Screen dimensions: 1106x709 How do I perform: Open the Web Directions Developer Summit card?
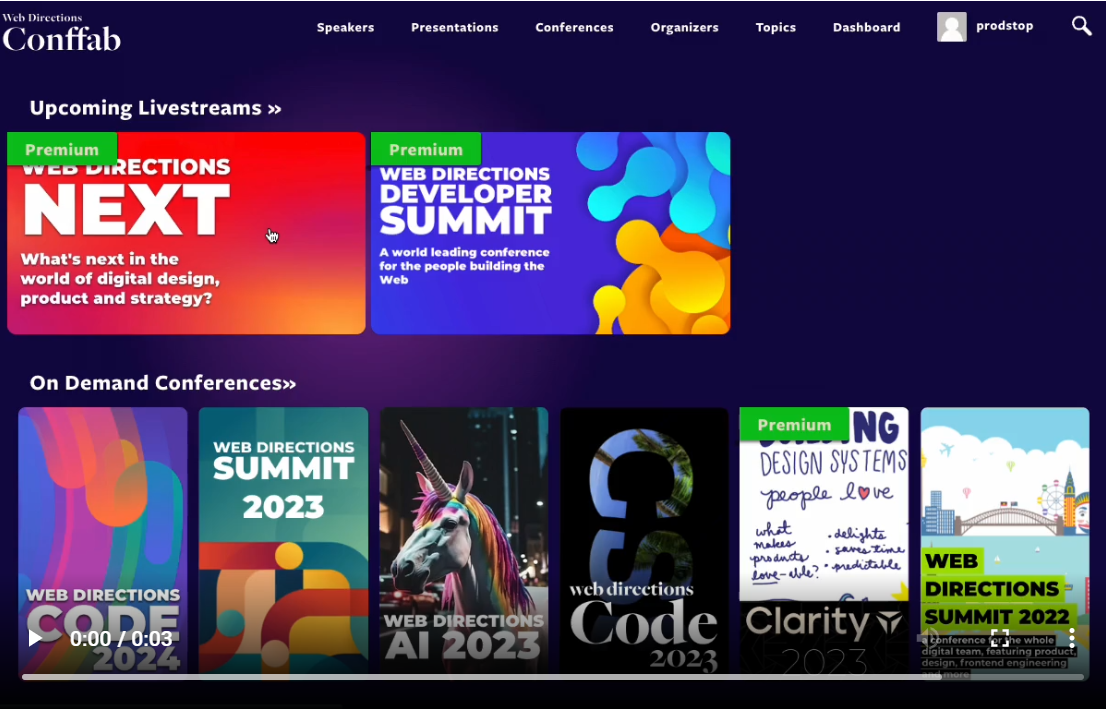550,233
